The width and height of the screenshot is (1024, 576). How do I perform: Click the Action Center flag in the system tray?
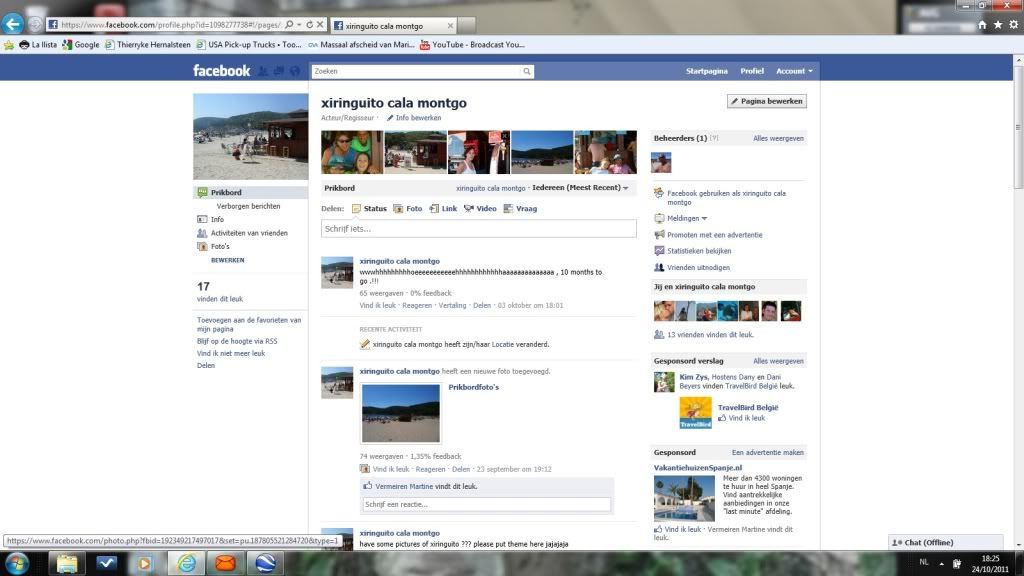(957, 564)
